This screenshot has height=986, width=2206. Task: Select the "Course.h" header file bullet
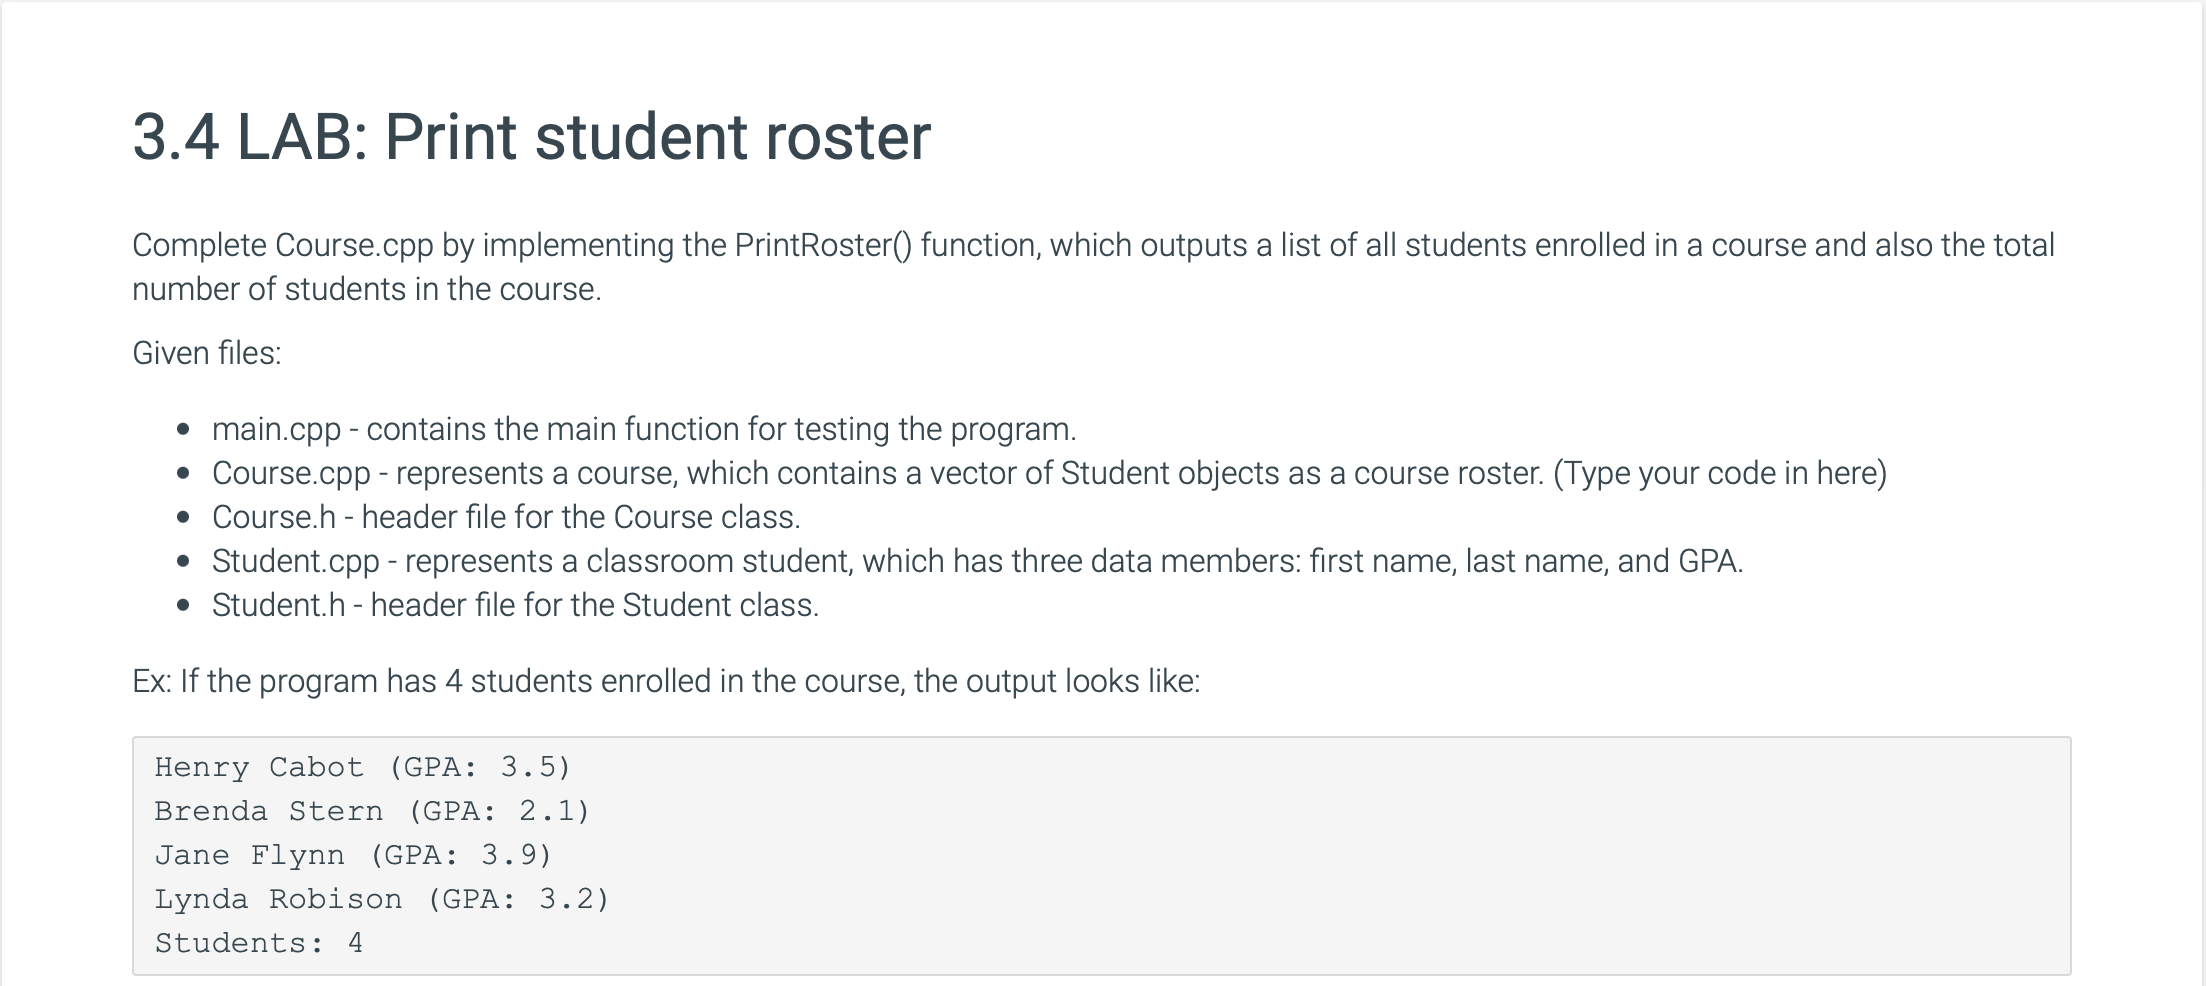point(273,517)
